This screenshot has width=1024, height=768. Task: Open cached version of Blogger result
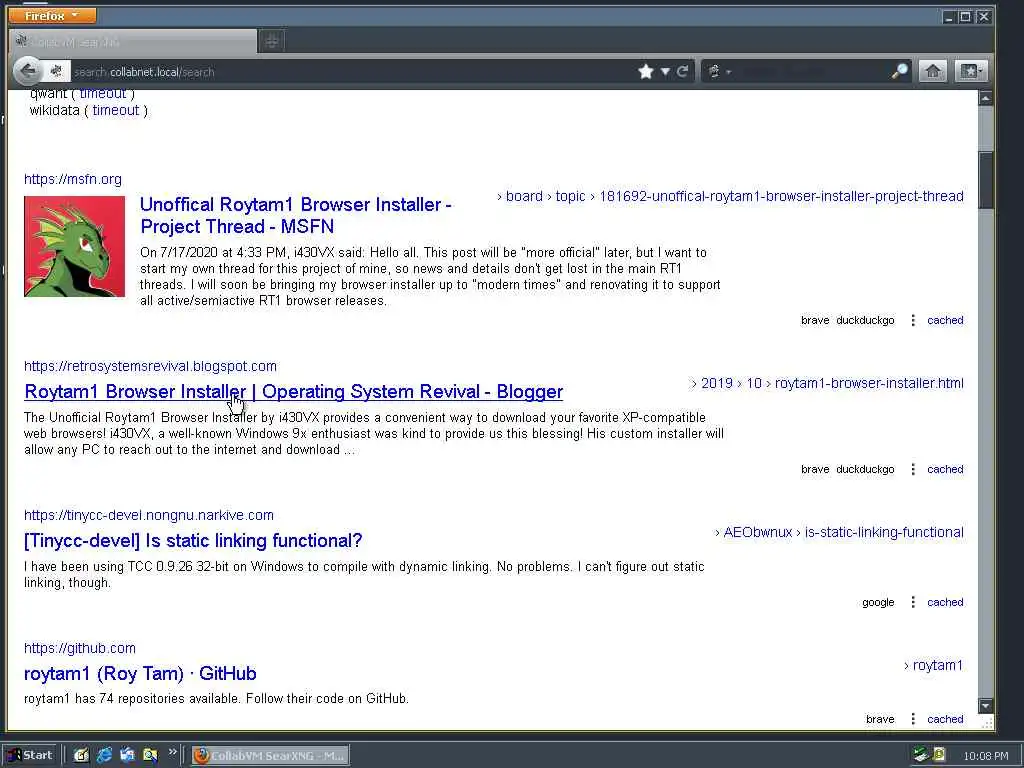(945, 469)
